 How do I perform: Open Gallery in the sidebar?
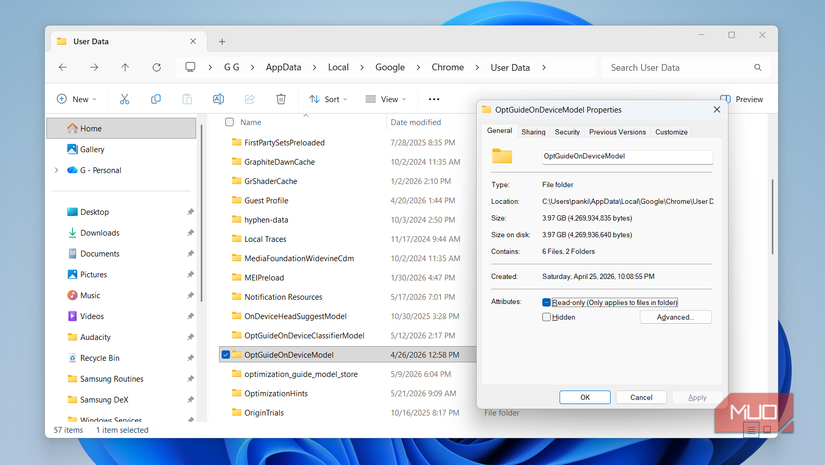pos(92,149)
